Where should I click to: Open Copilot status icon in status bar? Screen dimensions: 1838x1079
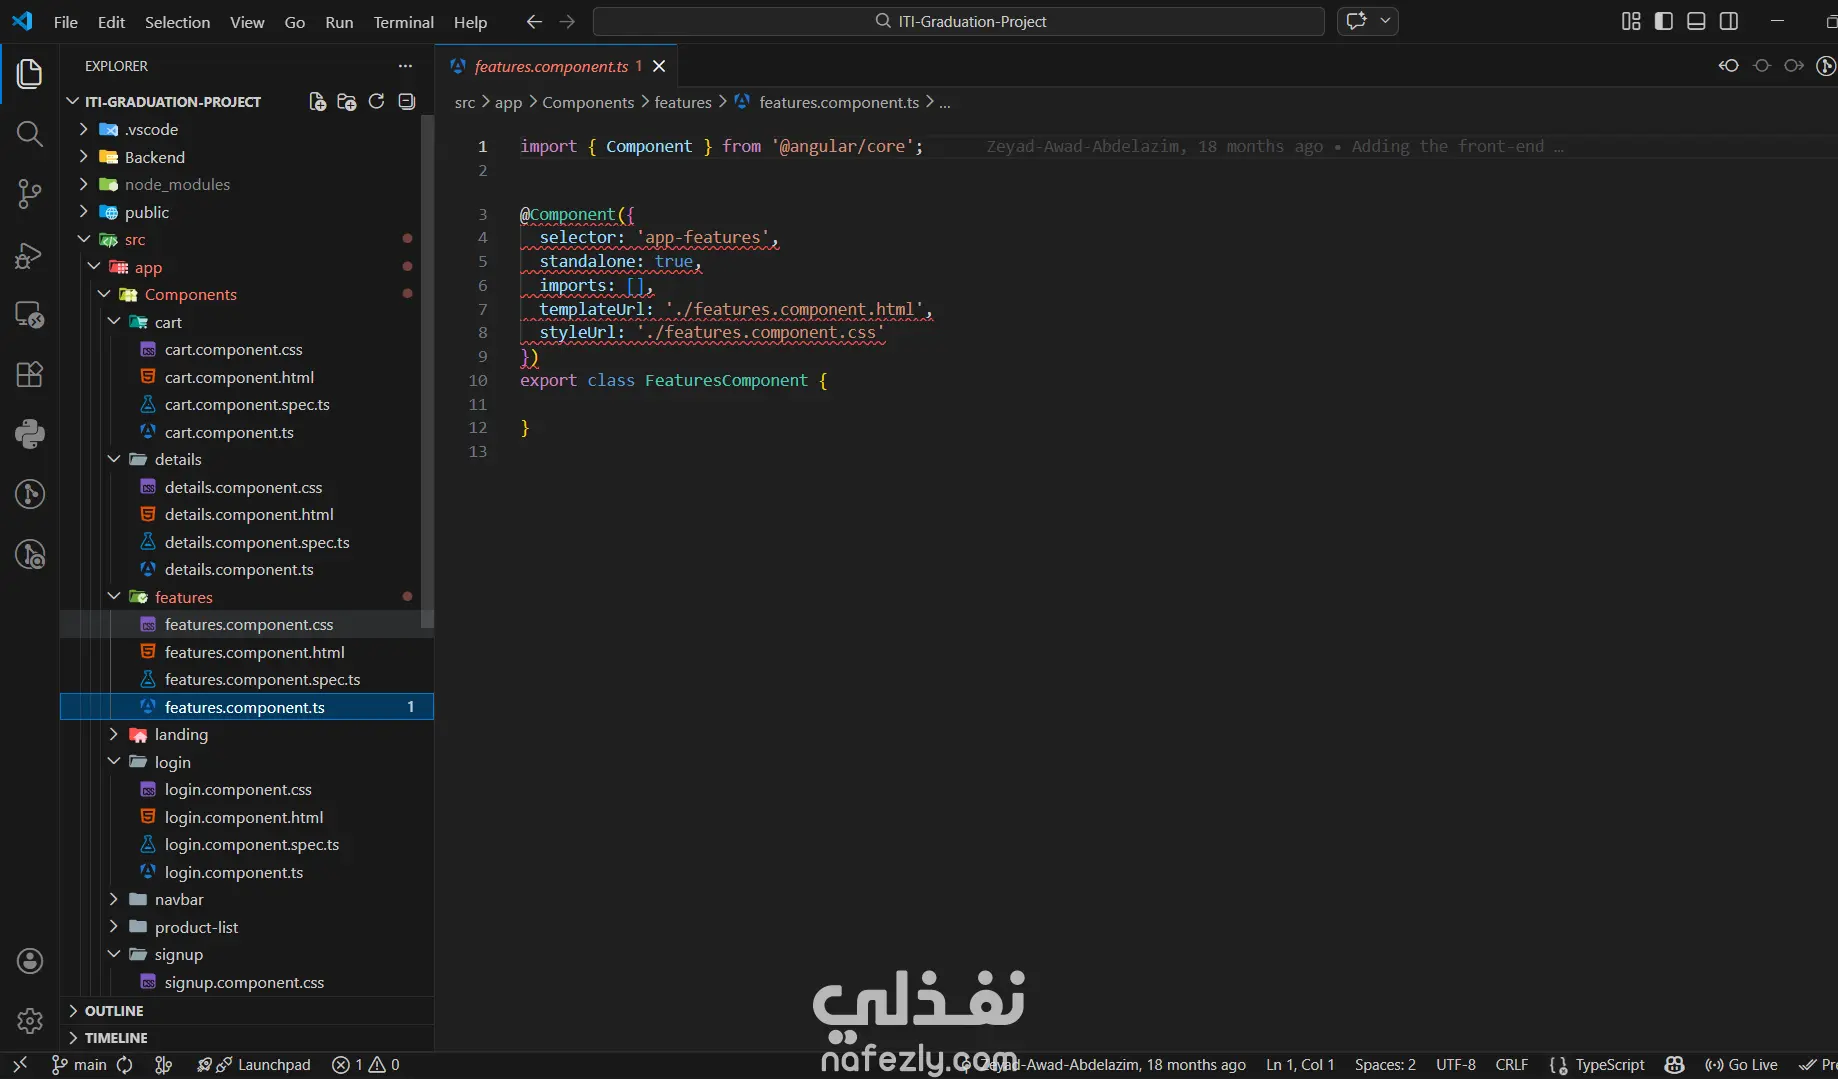1675,1065
